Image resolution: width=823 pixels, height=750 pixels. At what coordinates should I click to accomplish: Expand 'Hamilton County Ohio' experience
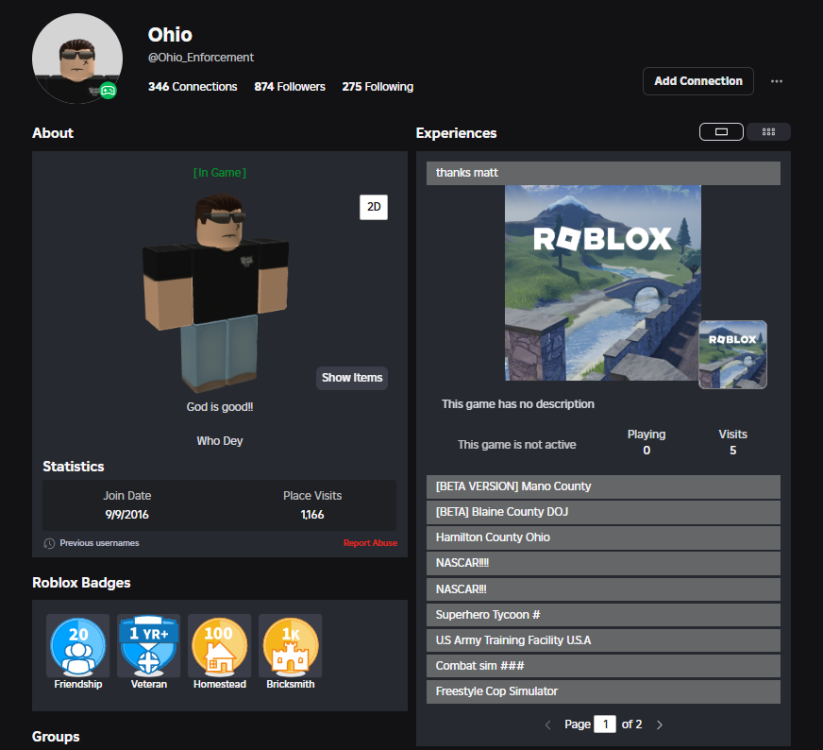603,537
